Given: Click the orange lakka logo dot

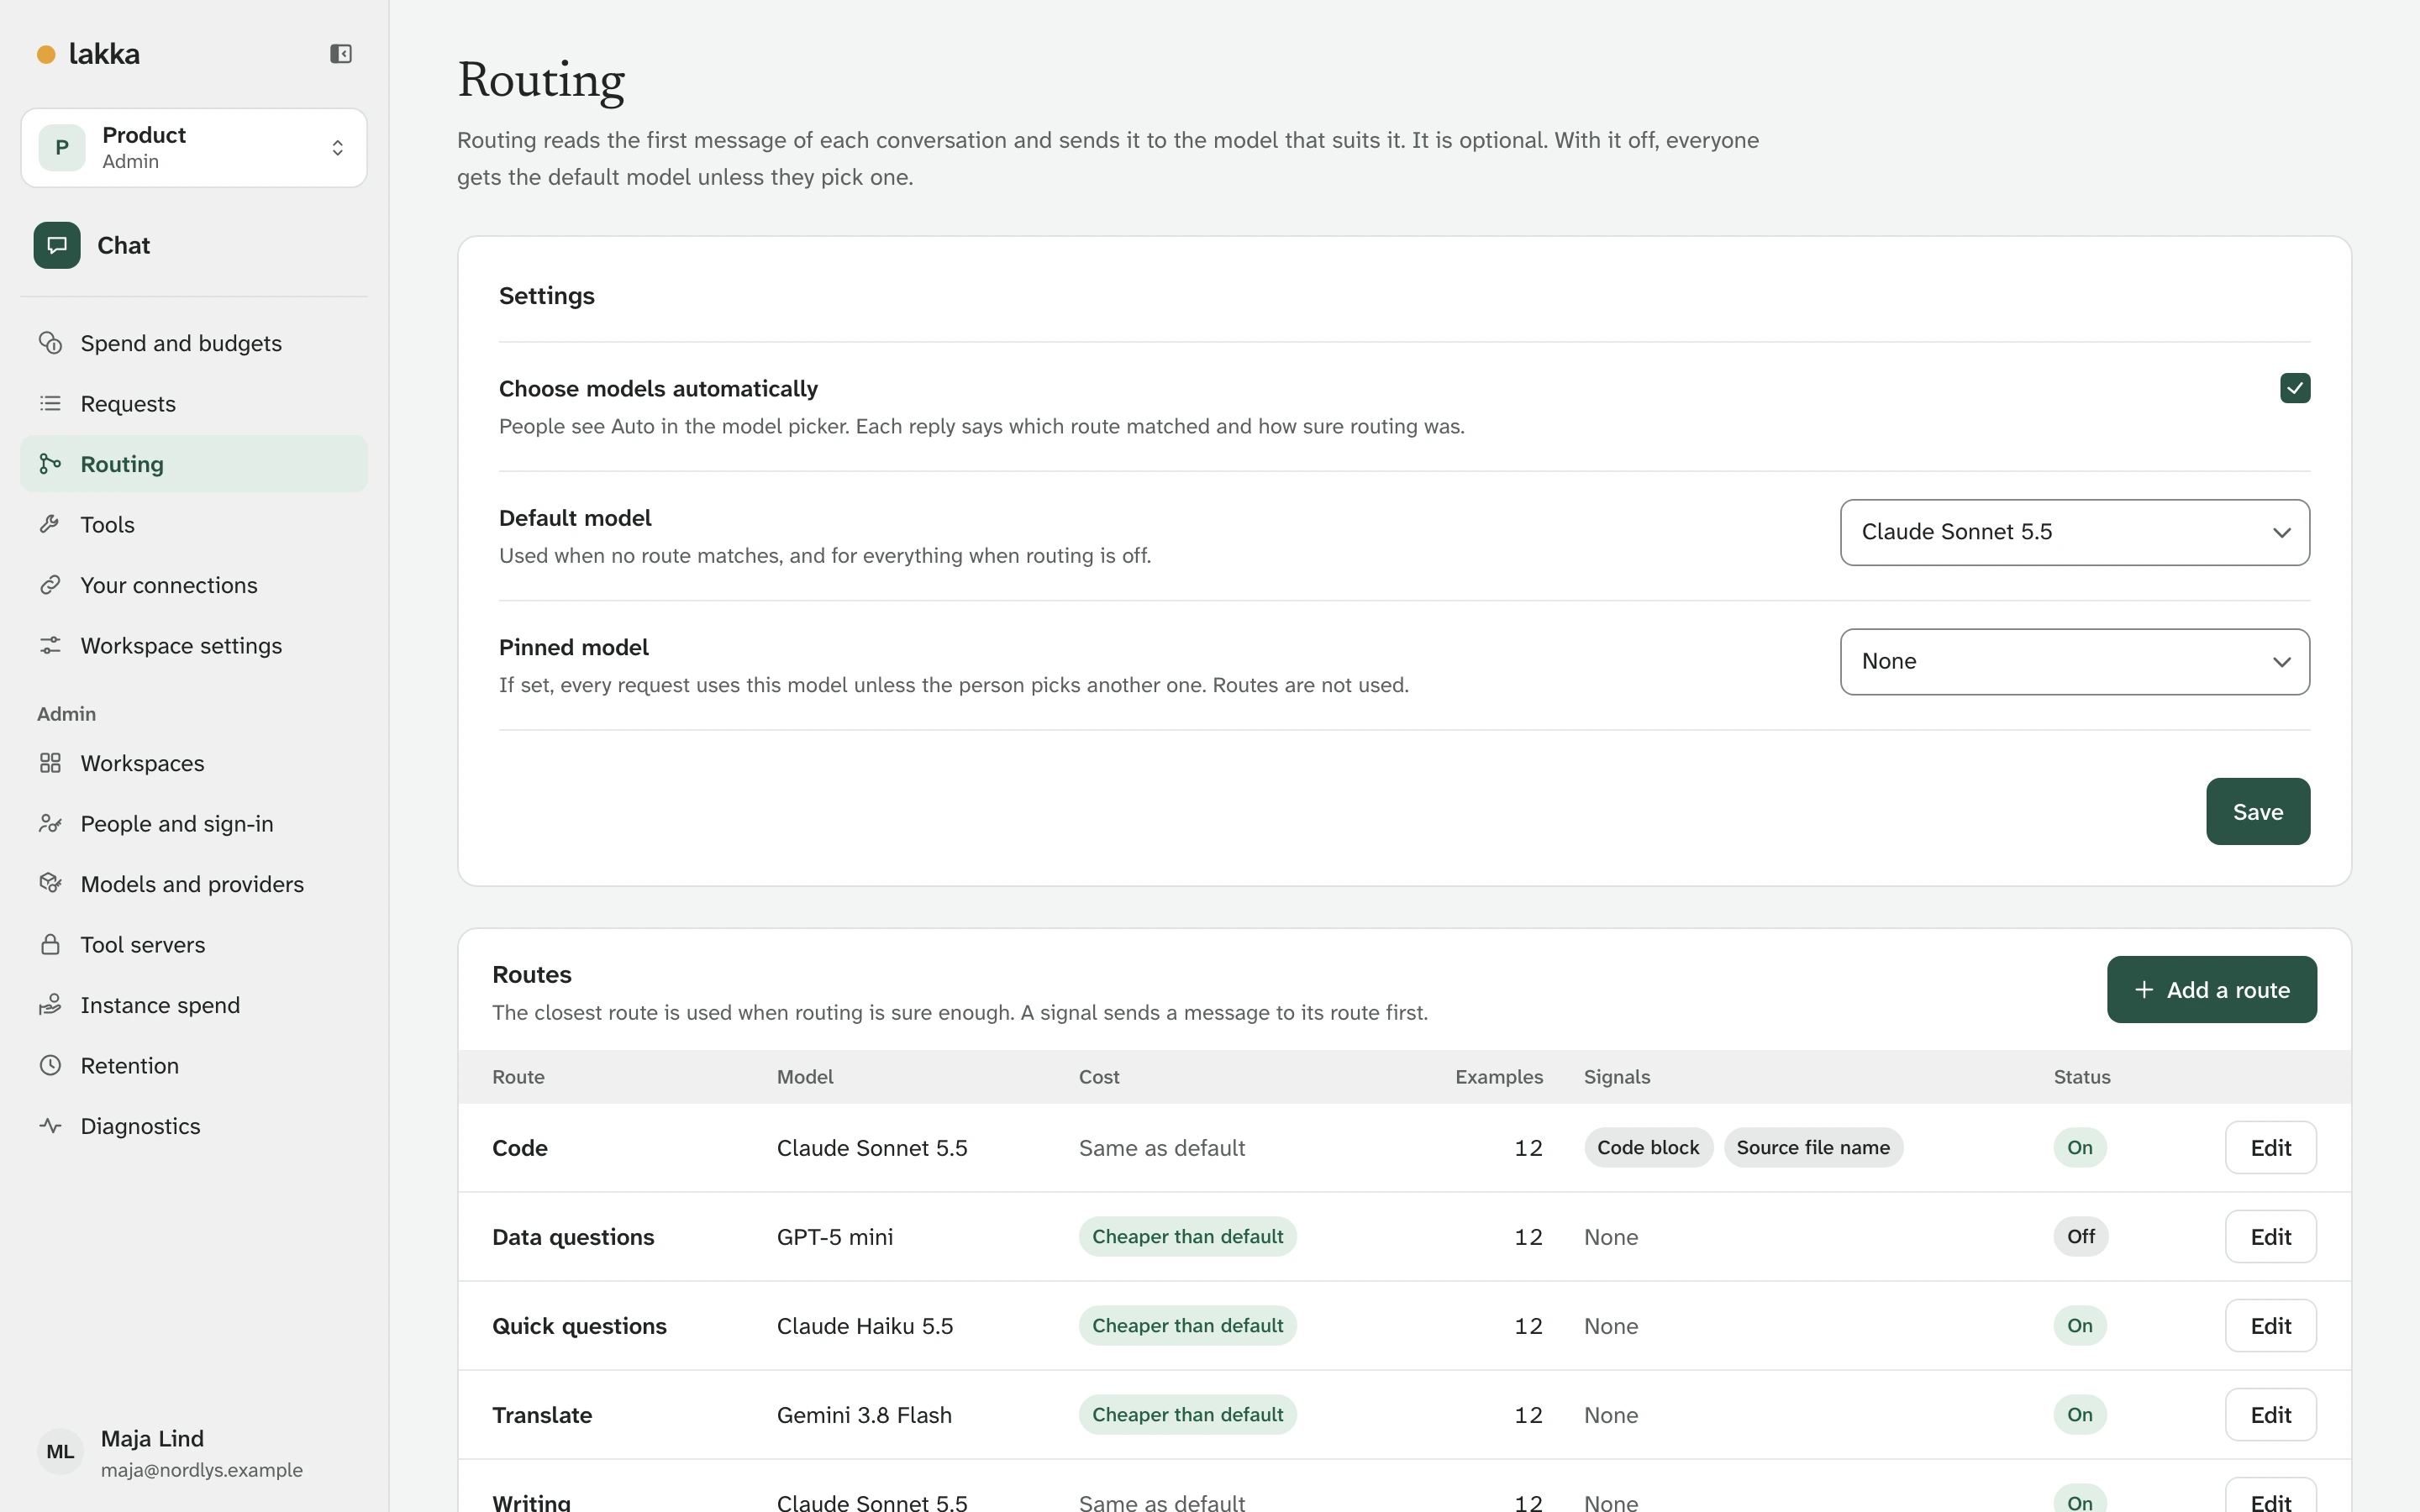Looking at the screenshot, I should (x=46, y=54).
